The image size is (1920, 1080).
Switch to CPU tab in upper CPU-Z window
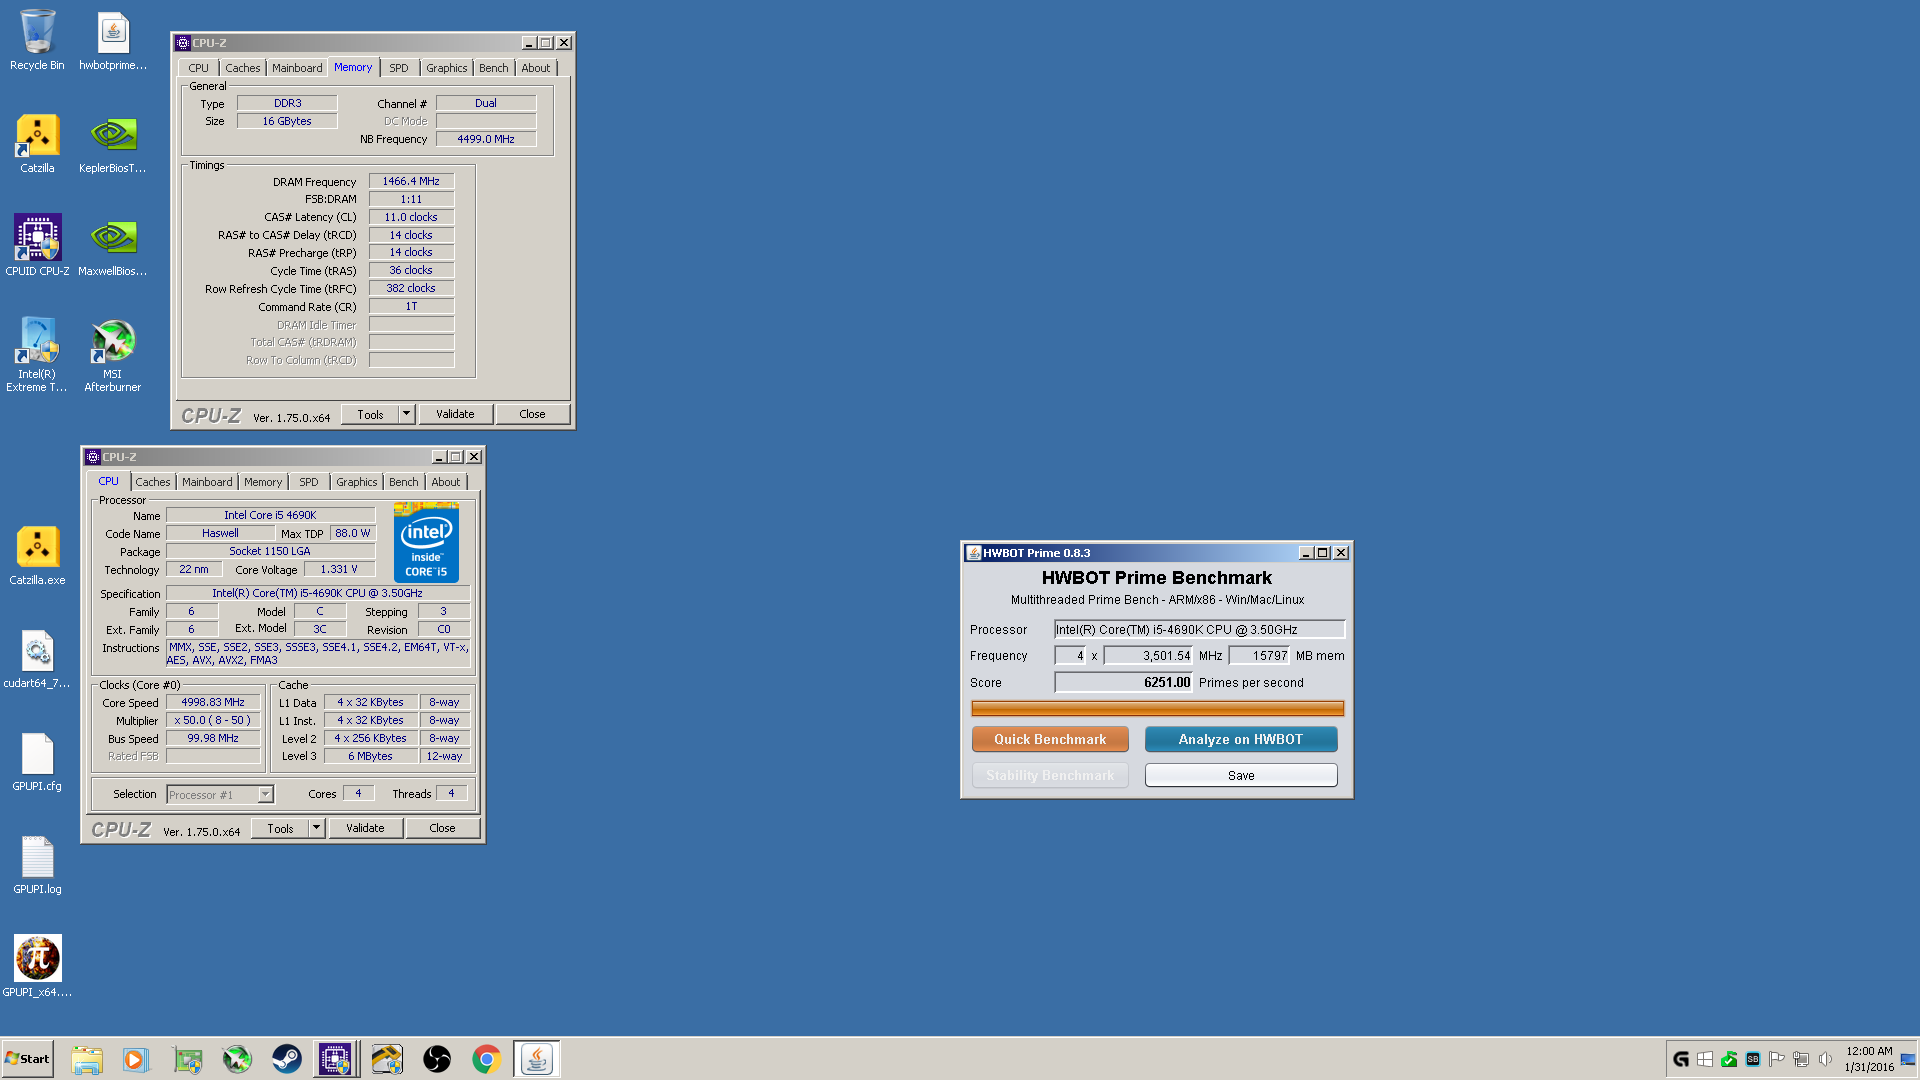198,68
